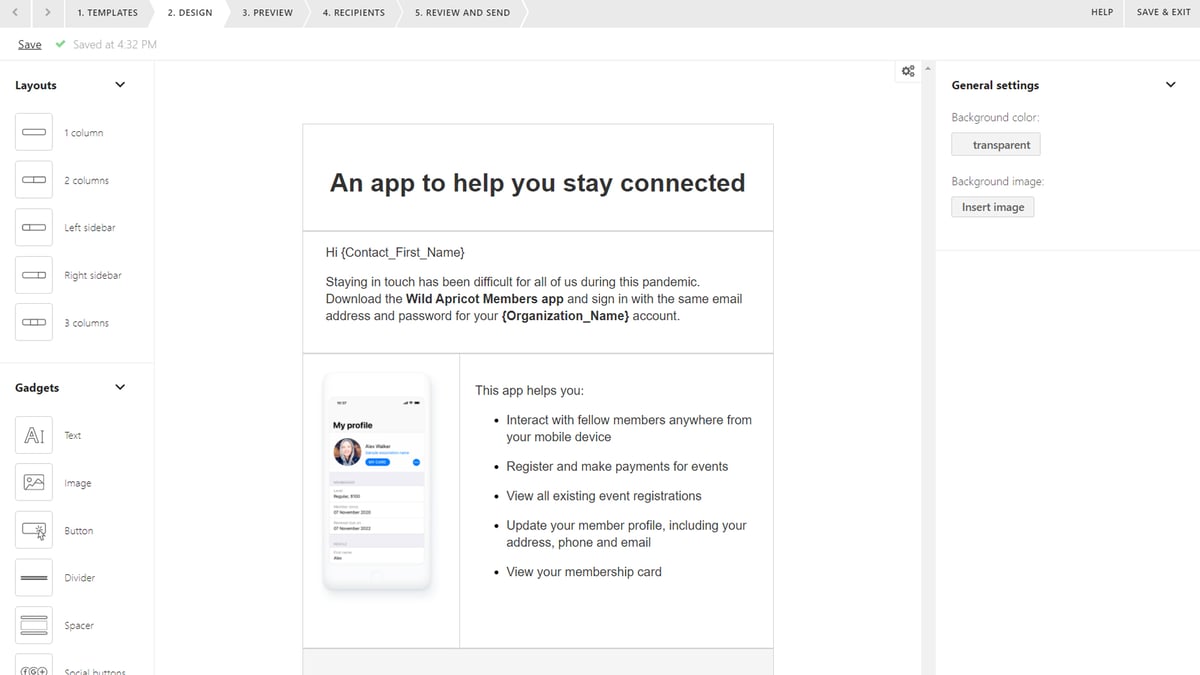Select the 1 column layout icon
The height and width of the screenshot is (675, 1200).
click(34, 132)
